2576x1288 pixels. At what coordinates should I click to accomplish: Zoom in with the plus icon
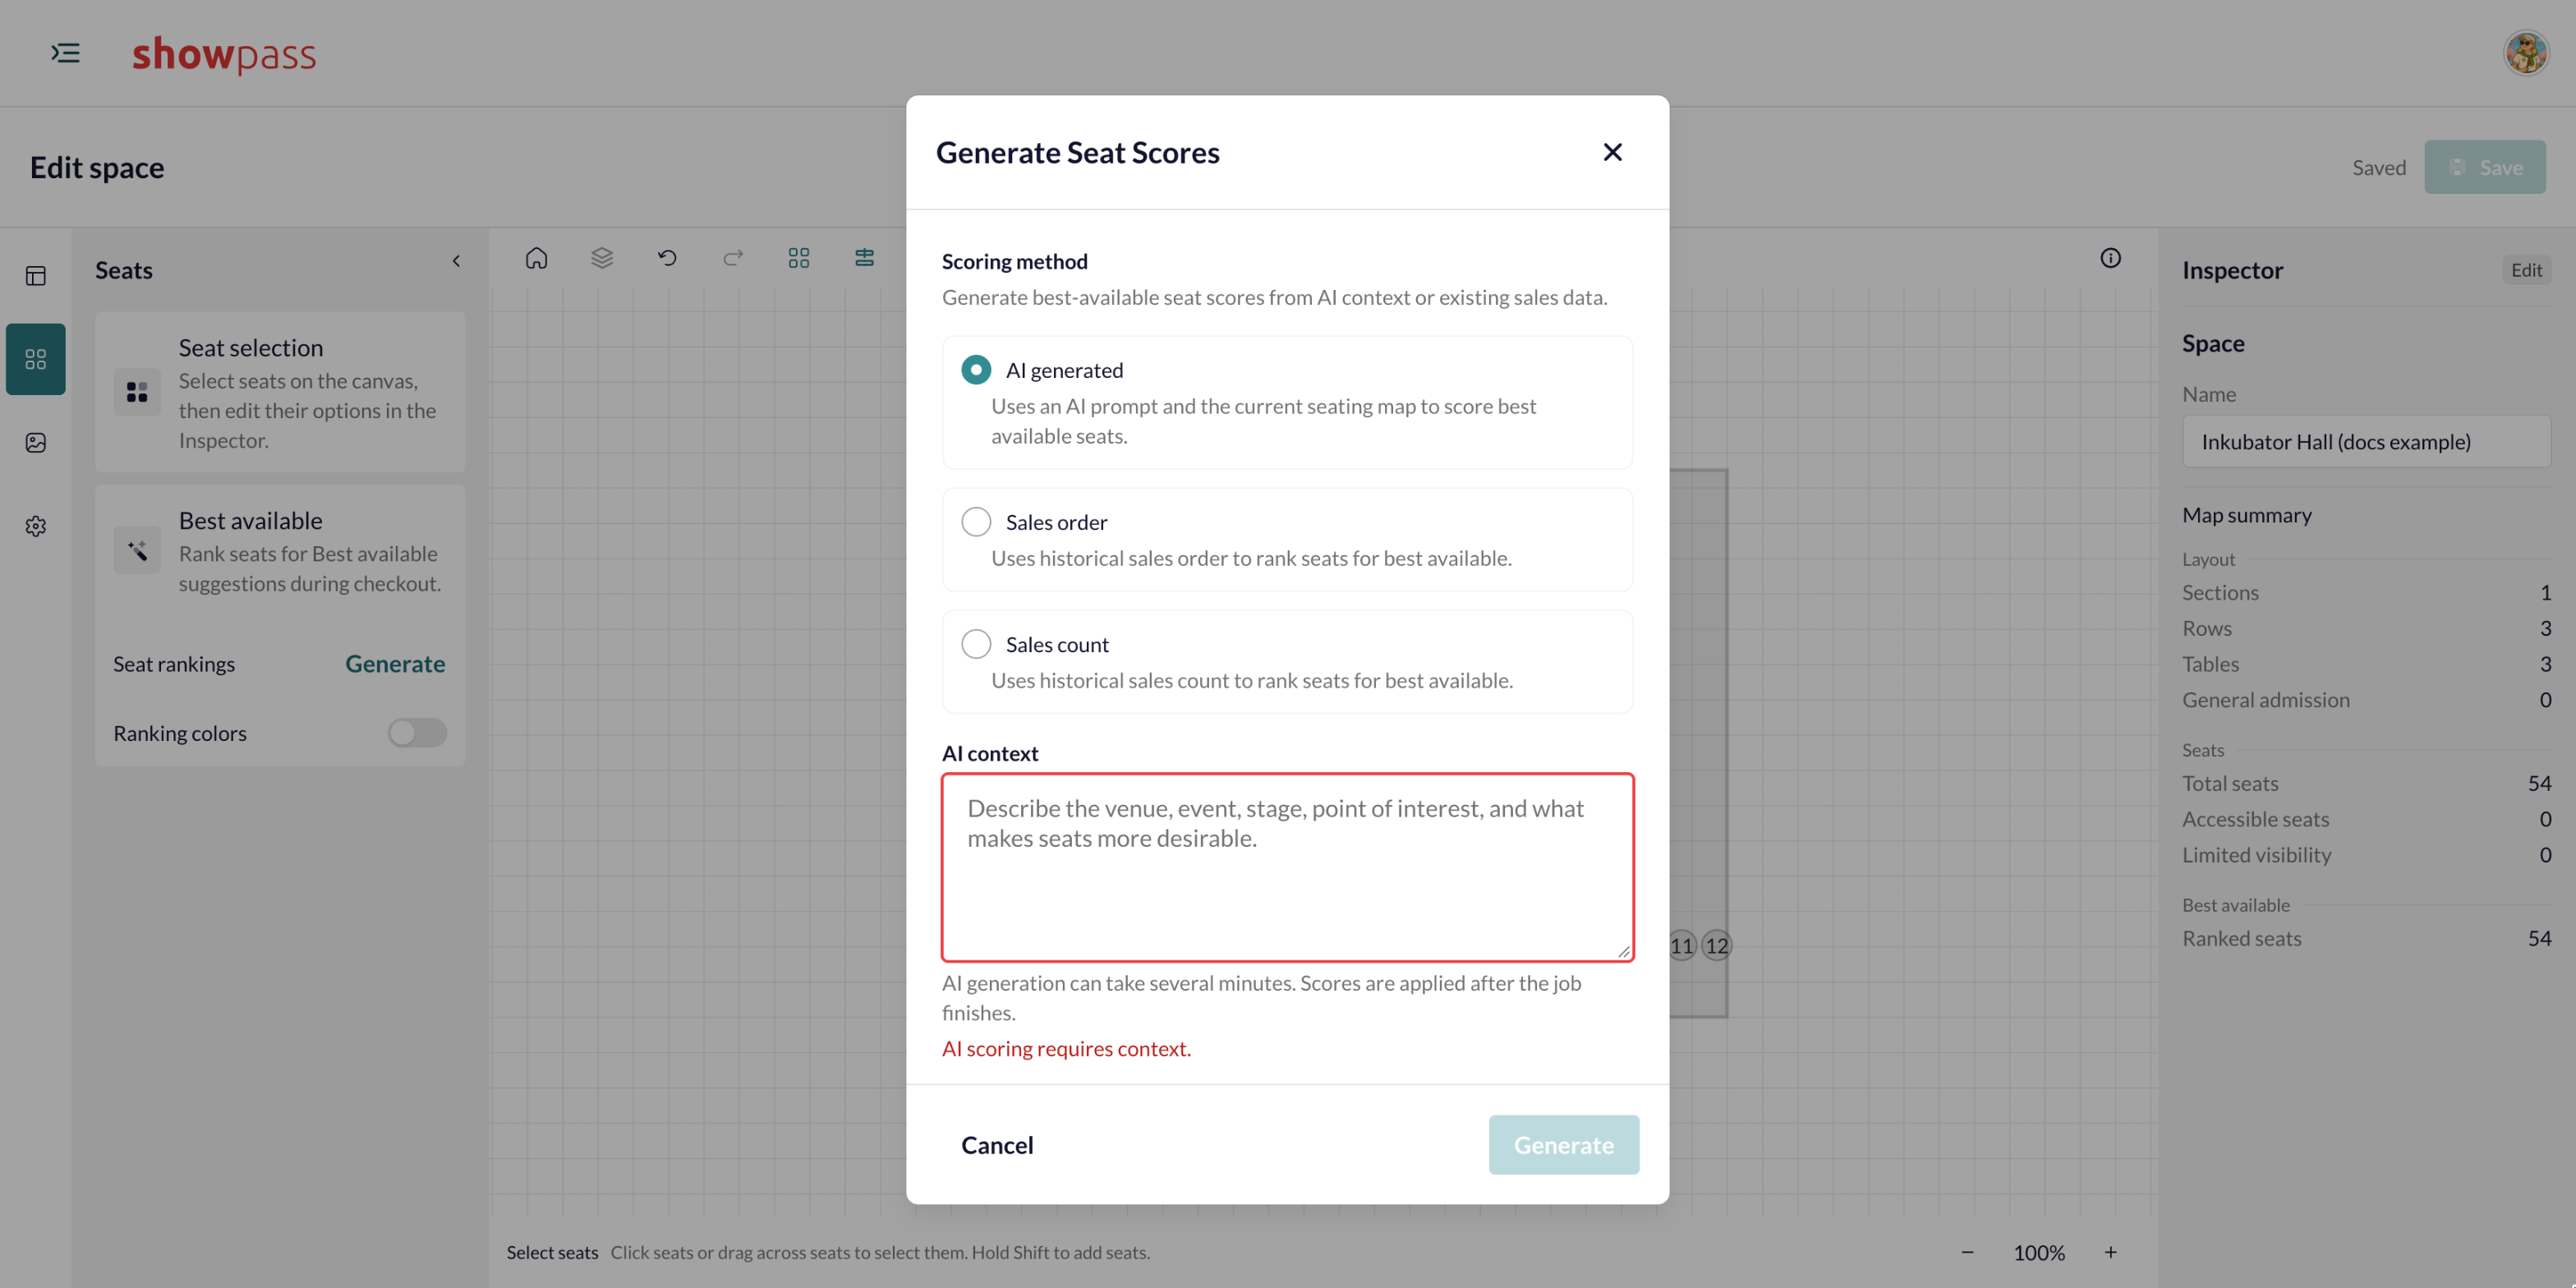pos(2110,1252)
